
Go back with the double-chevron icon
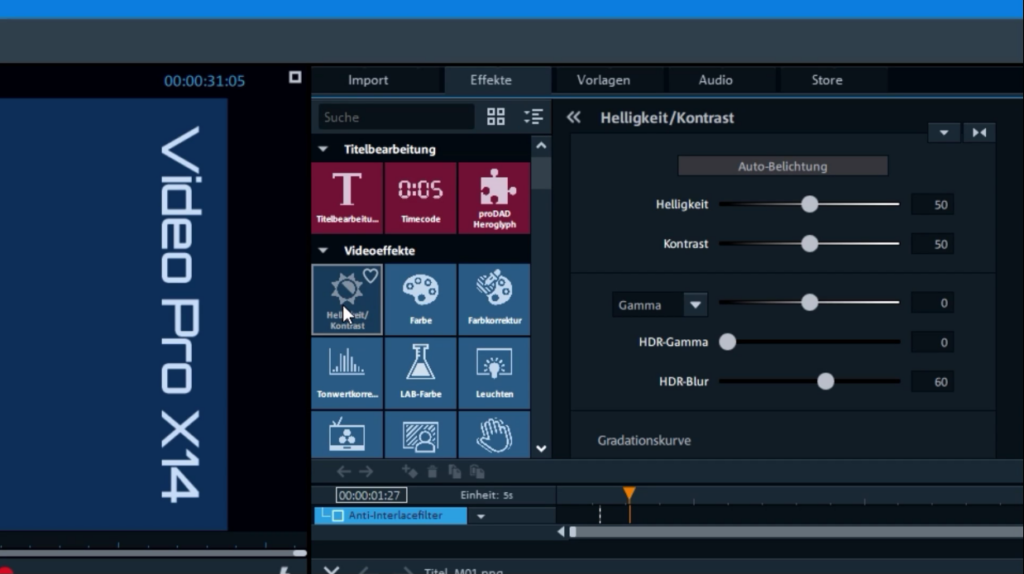[x=573, y=118]
